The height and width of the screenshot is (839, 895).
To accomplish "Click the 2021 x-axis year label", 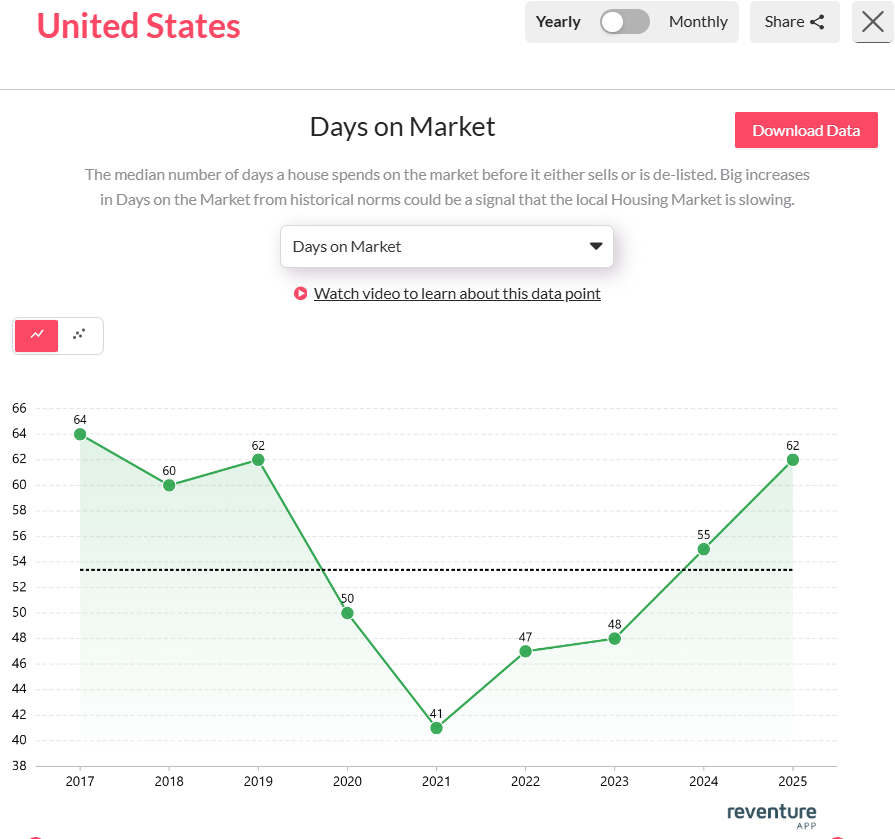I will coord(436,781).
